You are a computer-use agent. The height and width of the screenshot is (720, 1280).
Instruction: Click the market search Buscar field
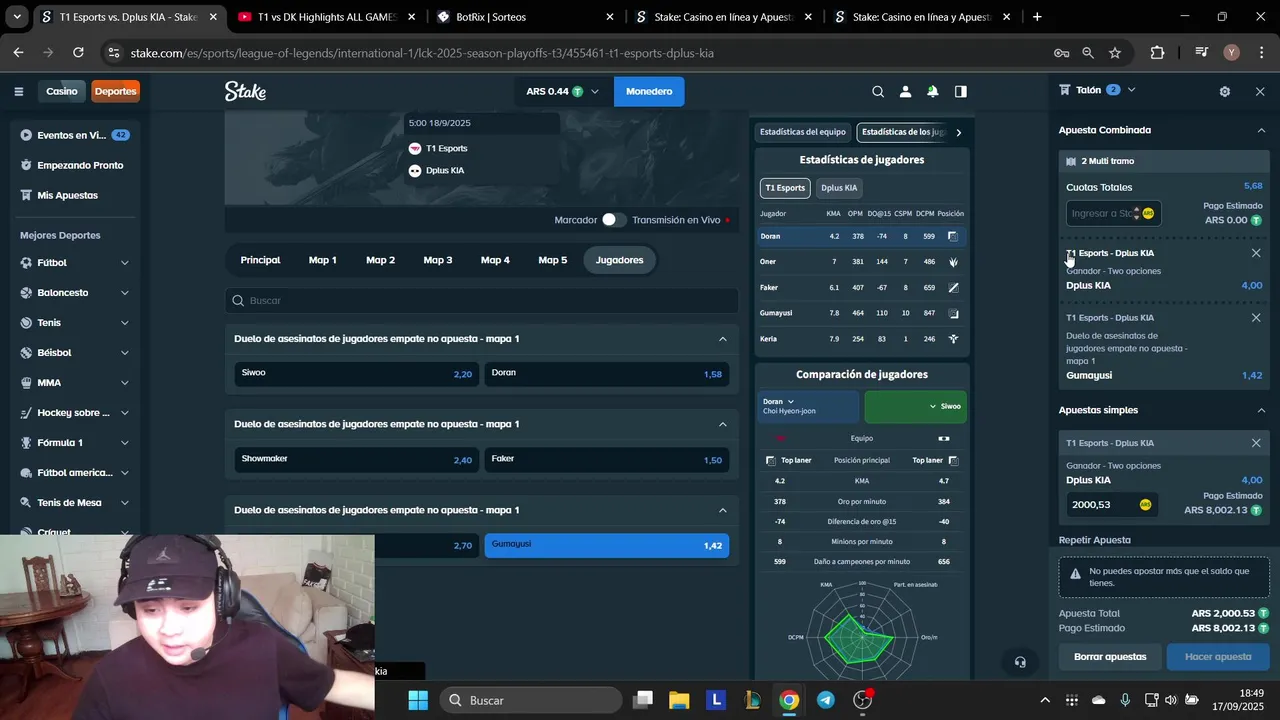482,300
